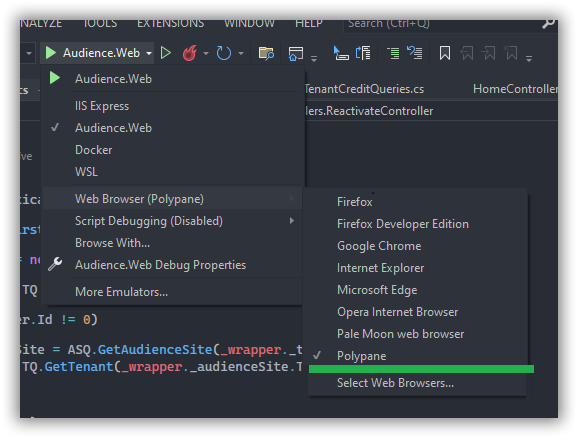The width and height of the screenshot is (578, 438).
Task: Open the dropdown next to the restart icon
Action: pyautogui.click(x=241, y=53)
